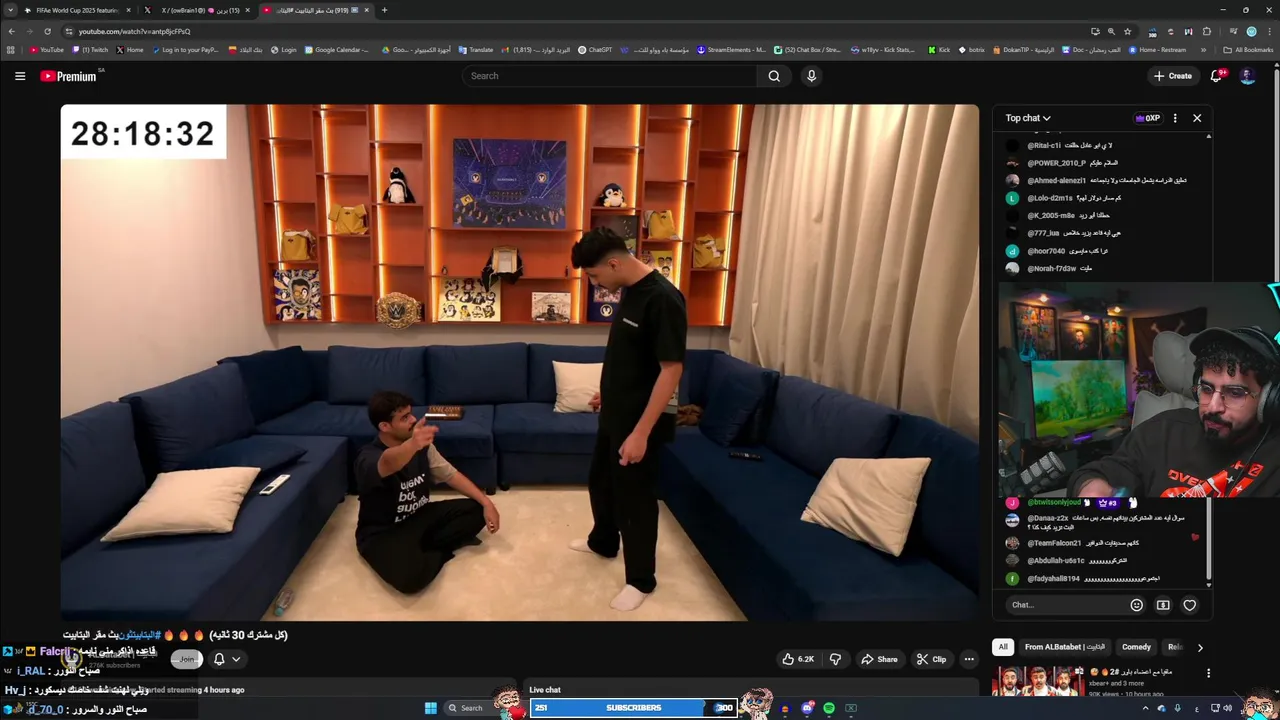Click taskbar volume speaker icon
Viewport: 1280px width, 720px height.
1227,708
